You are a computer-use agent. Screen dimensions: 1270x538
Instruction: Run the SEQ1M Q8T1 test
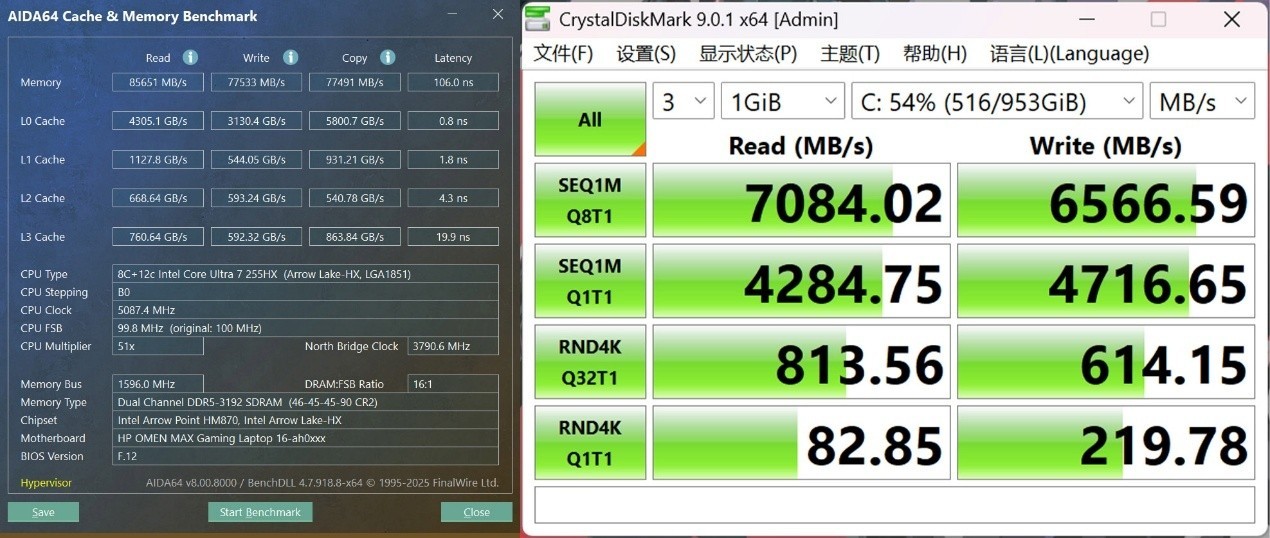pyautogui.click(x=590, y=200)
